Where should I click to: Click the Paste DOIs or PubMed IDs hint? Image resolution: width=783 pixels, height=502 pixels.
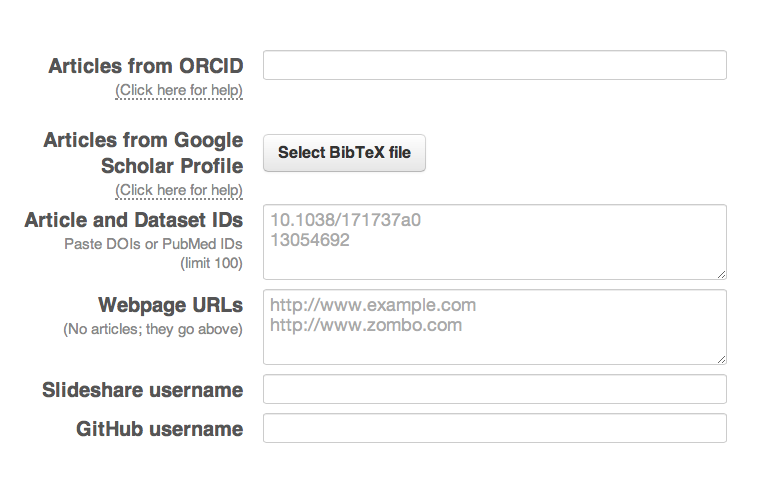[x=153, y=244]
